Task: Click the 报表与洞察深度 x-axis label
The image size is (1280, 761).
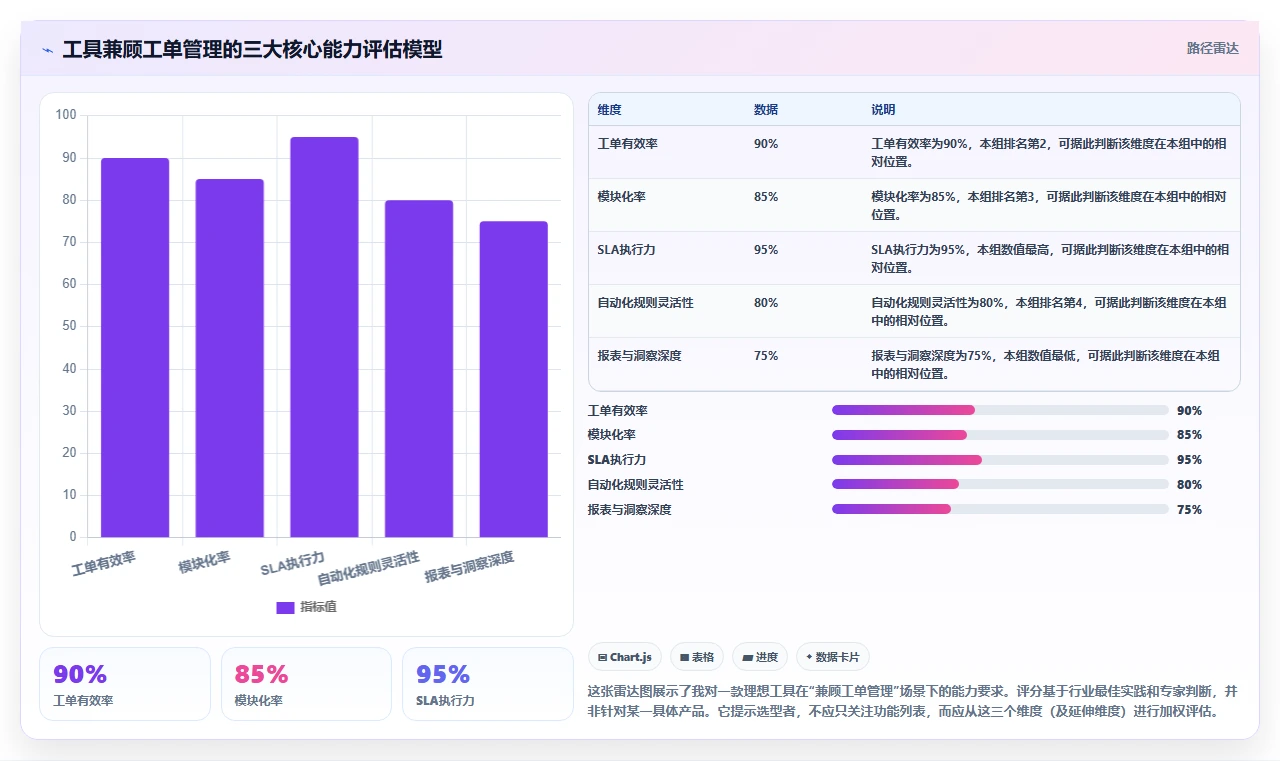Action: point(470,567)
